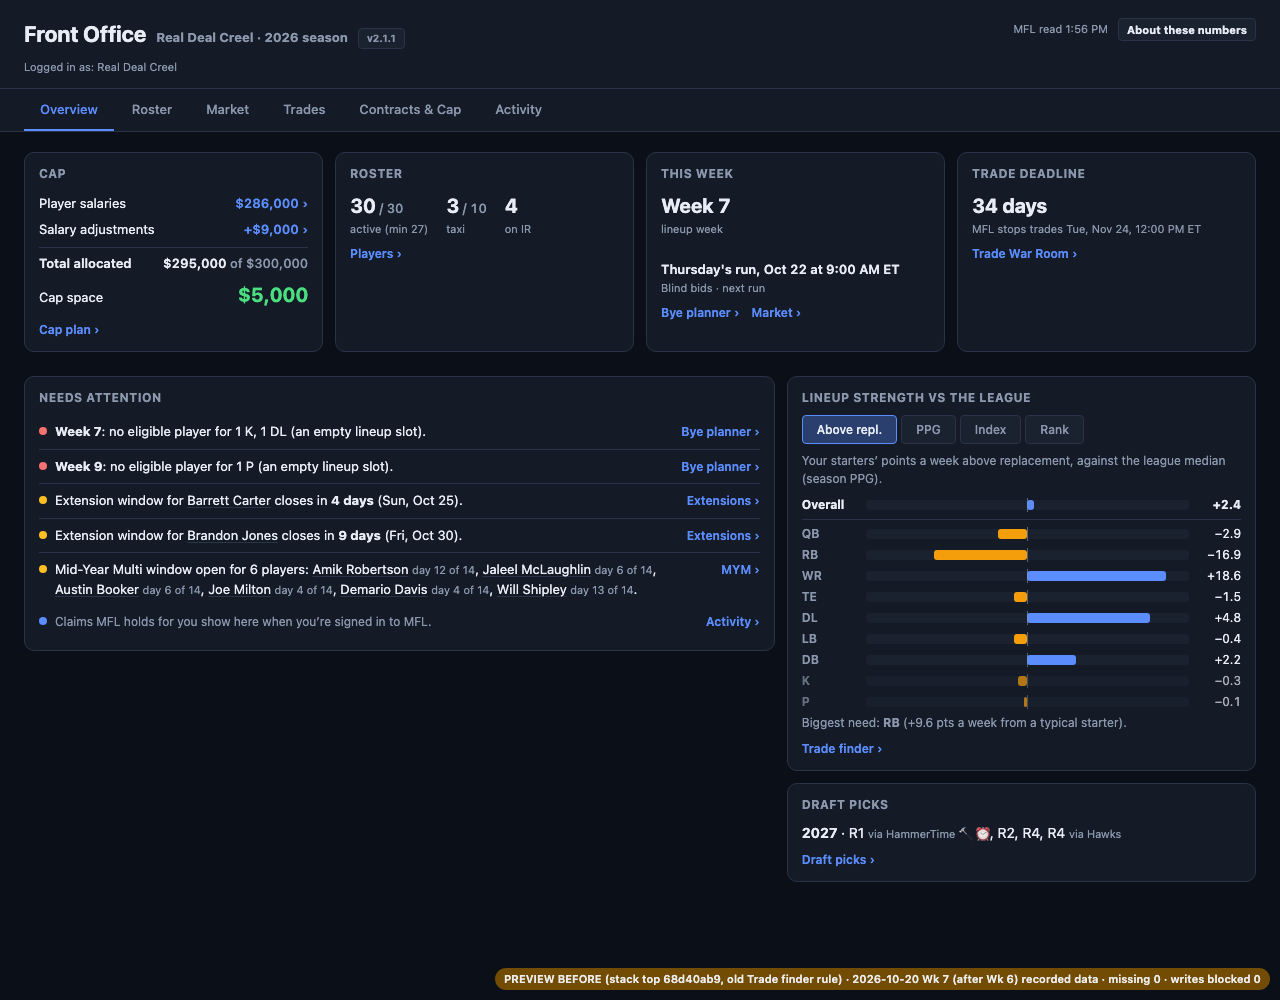This screenshot has height=1000, width=1280.
Task: Switch lineup strength to Index
Action: tap(990, 430)
